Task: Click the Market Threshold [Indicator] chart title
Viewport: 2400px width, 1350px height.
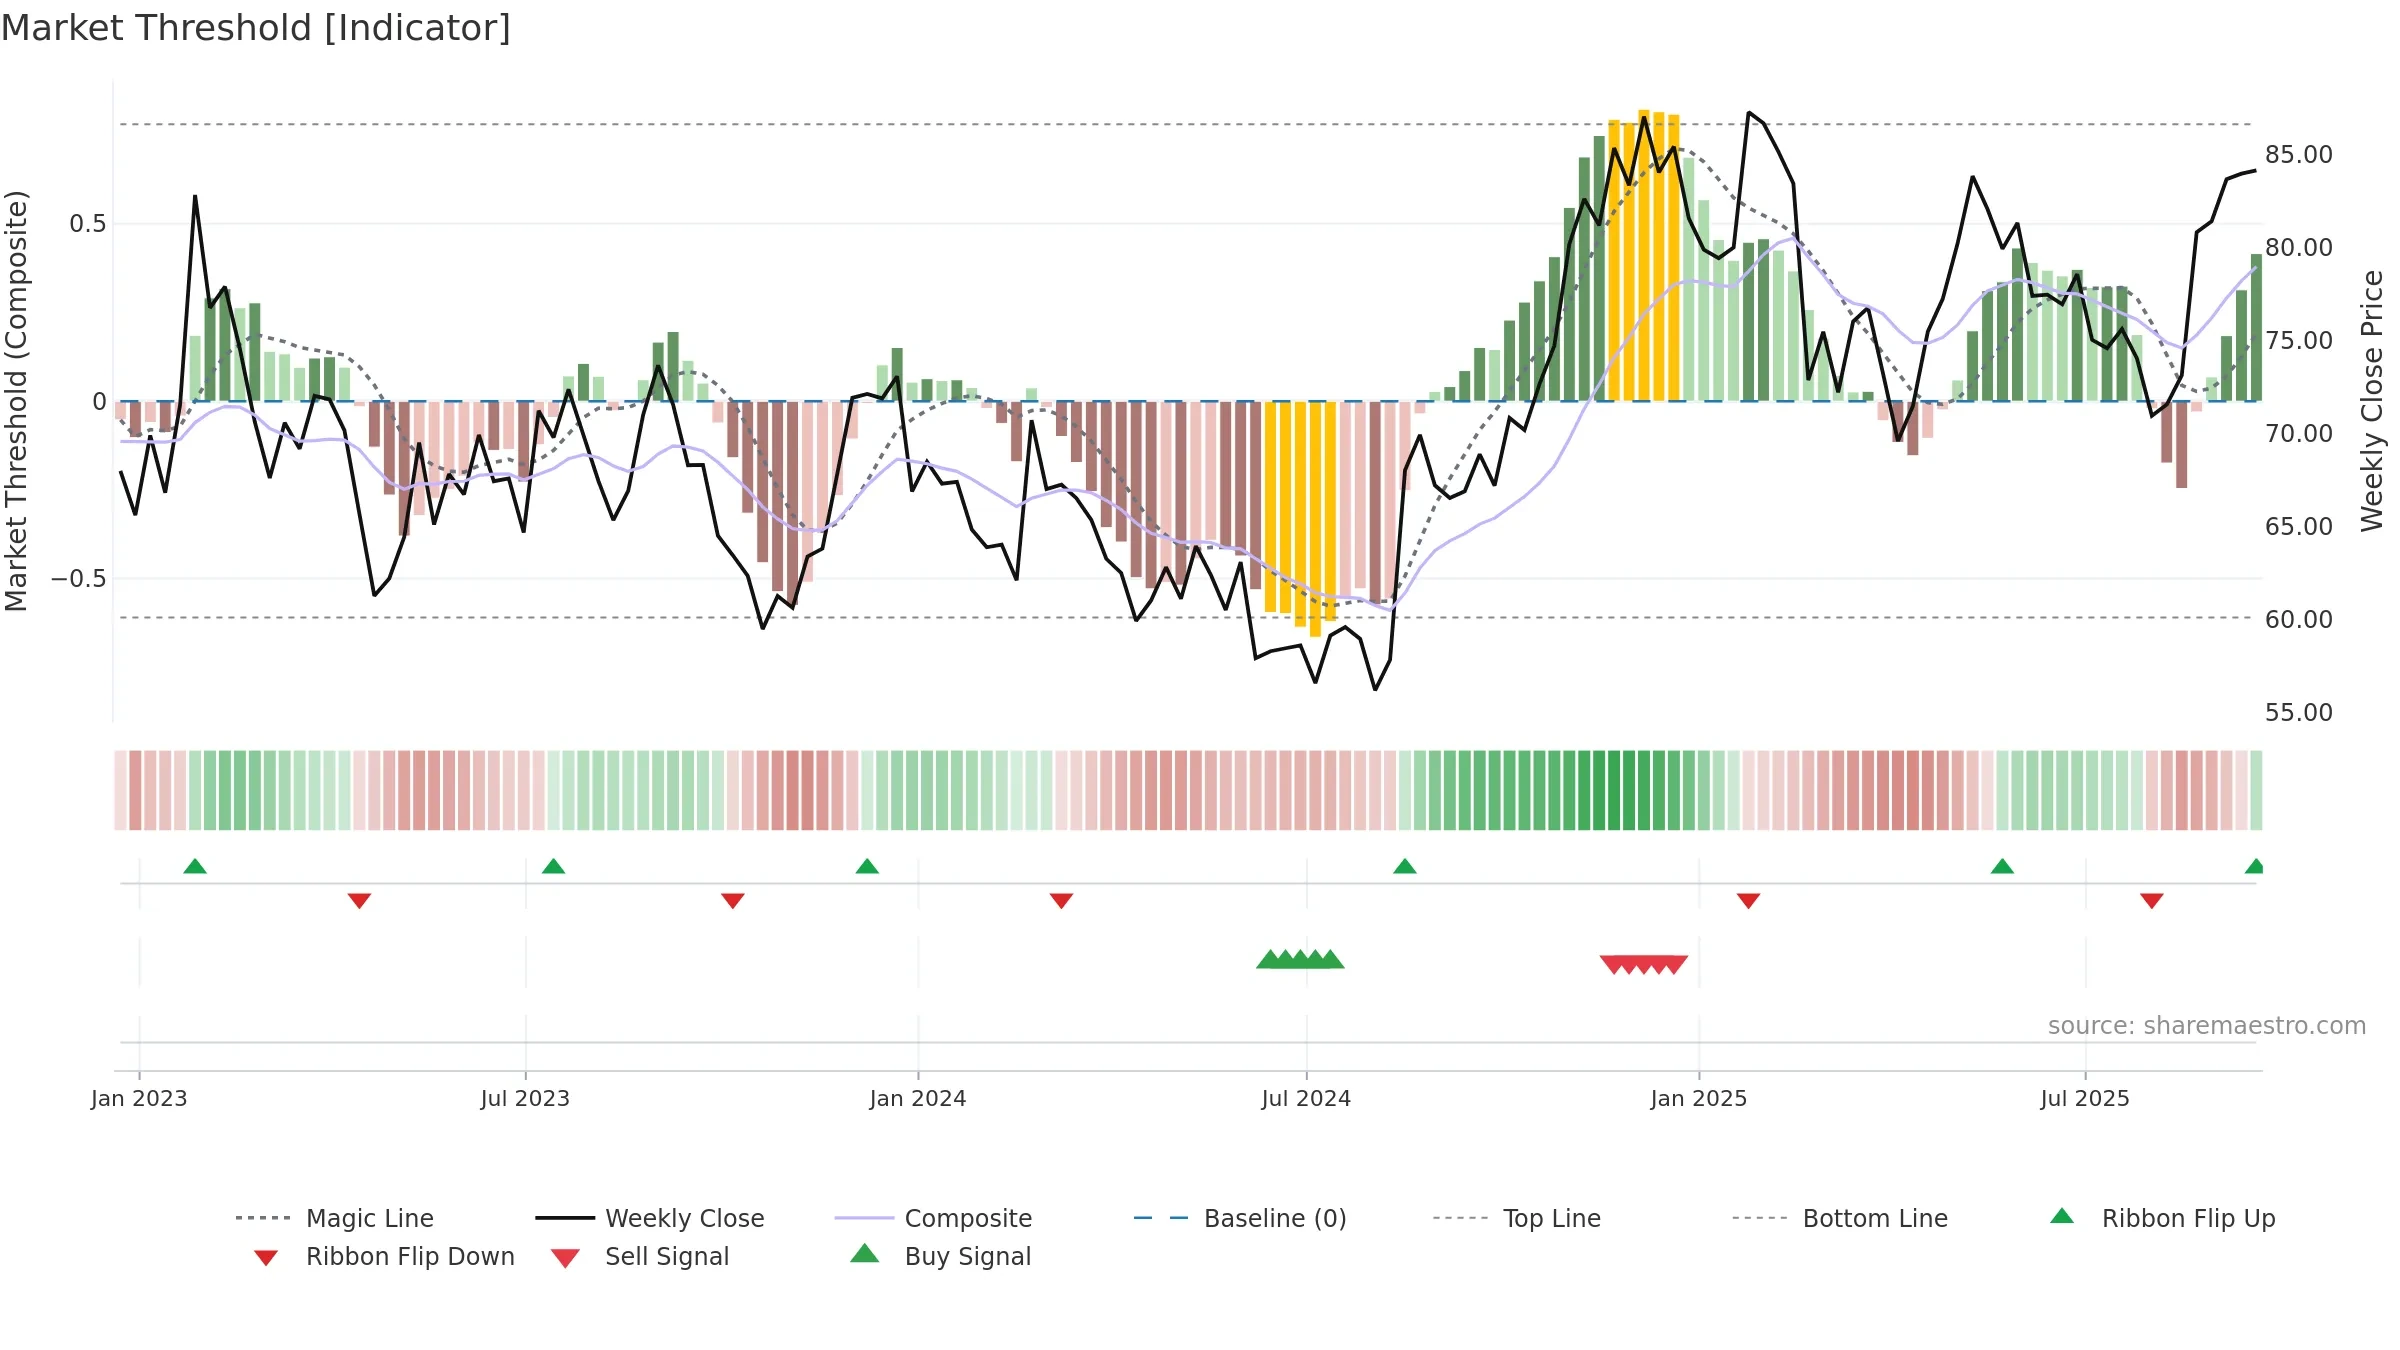Action: (x=256, y=28)
